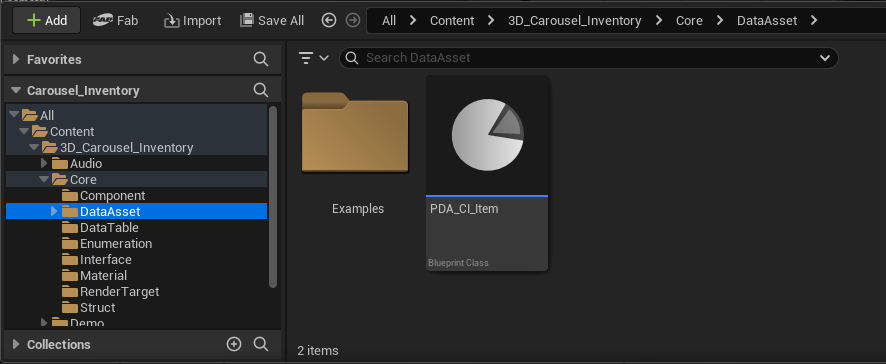Image resolution: width=886 pixels, height=364 pixels.
Task: Select the Struct folder
Action: [x=136, y=307]
